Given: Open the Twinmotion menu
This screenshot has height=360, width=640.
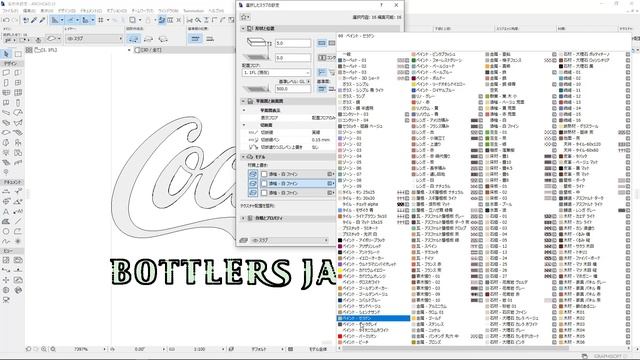Looking at the screenshot, I should coord(193,11).
